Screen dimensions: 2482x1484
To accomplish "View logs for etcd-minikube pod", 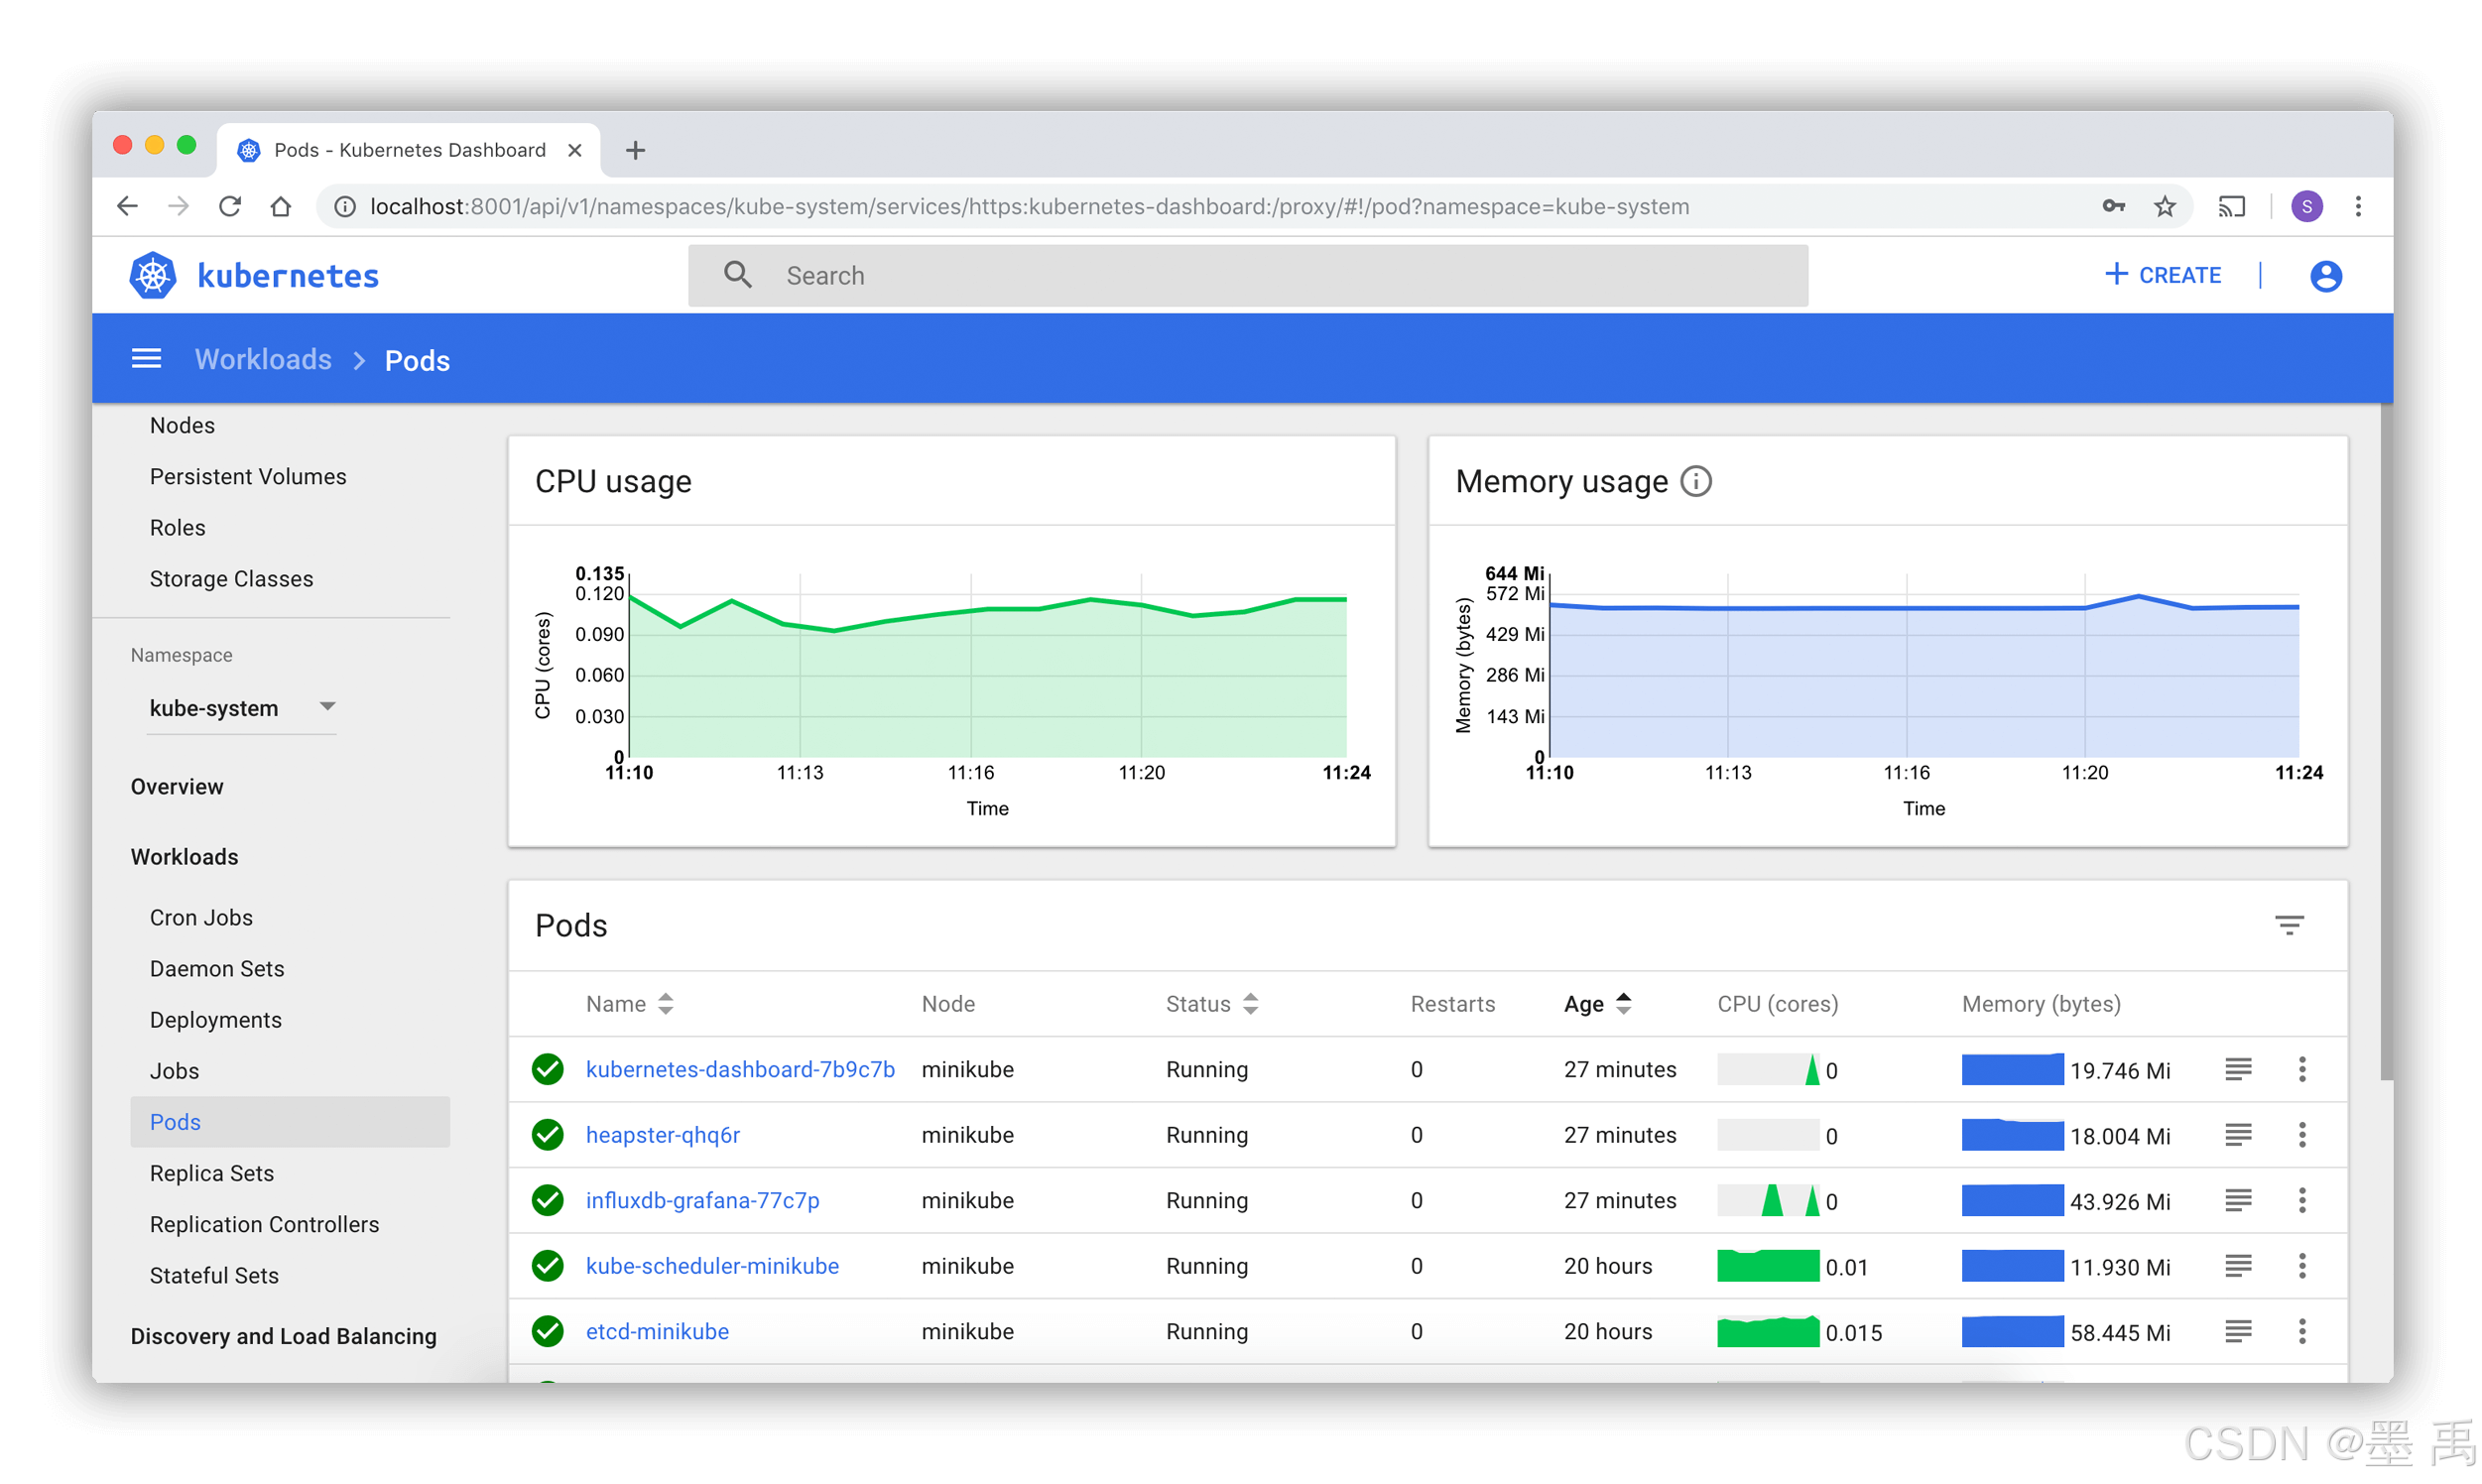I will (2238, 1332).
